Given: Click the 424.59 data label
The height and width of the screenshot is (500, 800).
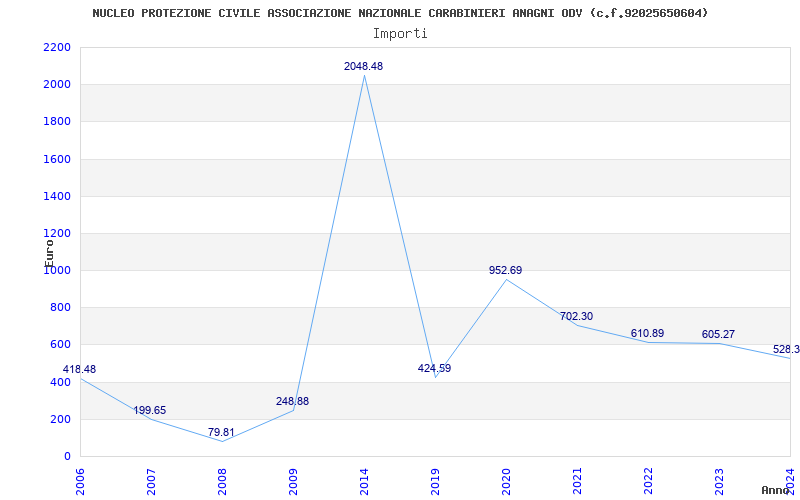Looking at the screenshot, I should tap(434, 368).
